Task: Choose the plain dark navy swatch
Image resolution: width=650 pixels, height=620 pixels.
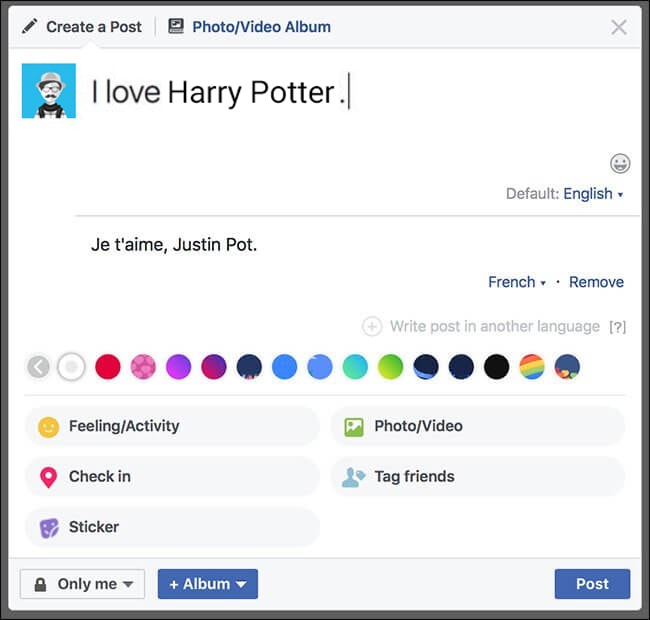Action: coord(461,367)
